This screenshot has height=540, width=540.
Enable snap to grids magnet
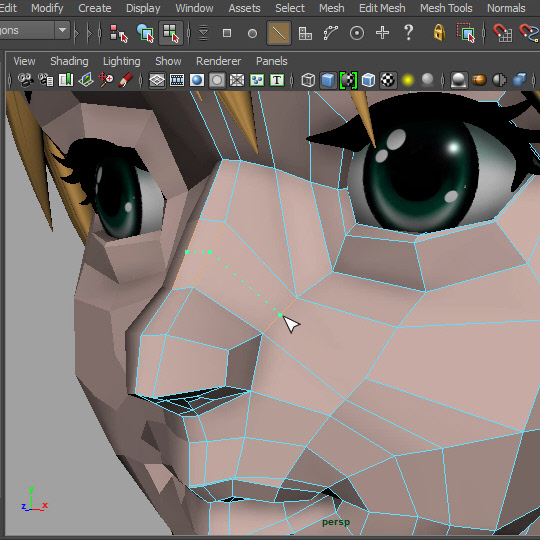click(x=502, y=33)
